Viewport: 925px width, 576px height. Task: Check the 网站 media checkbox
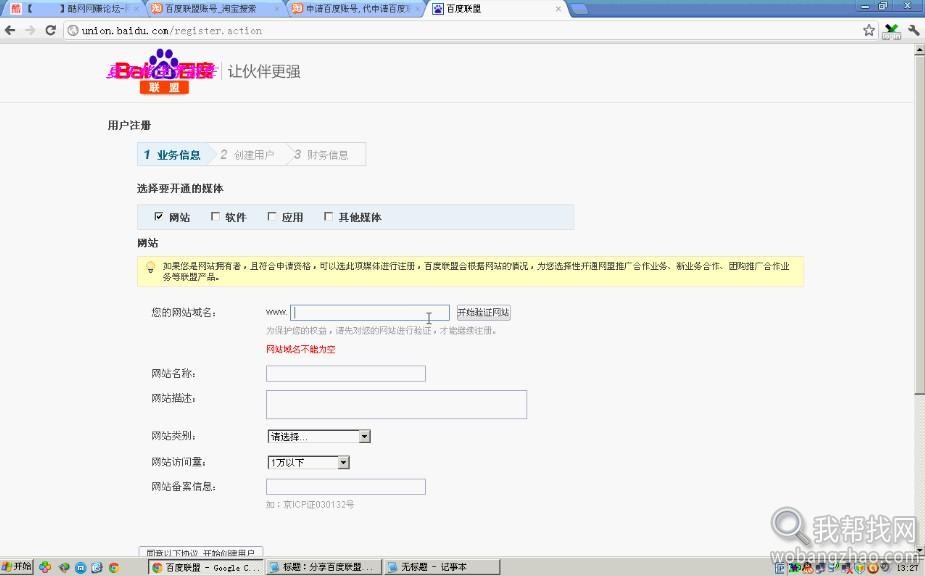(158, 217)
